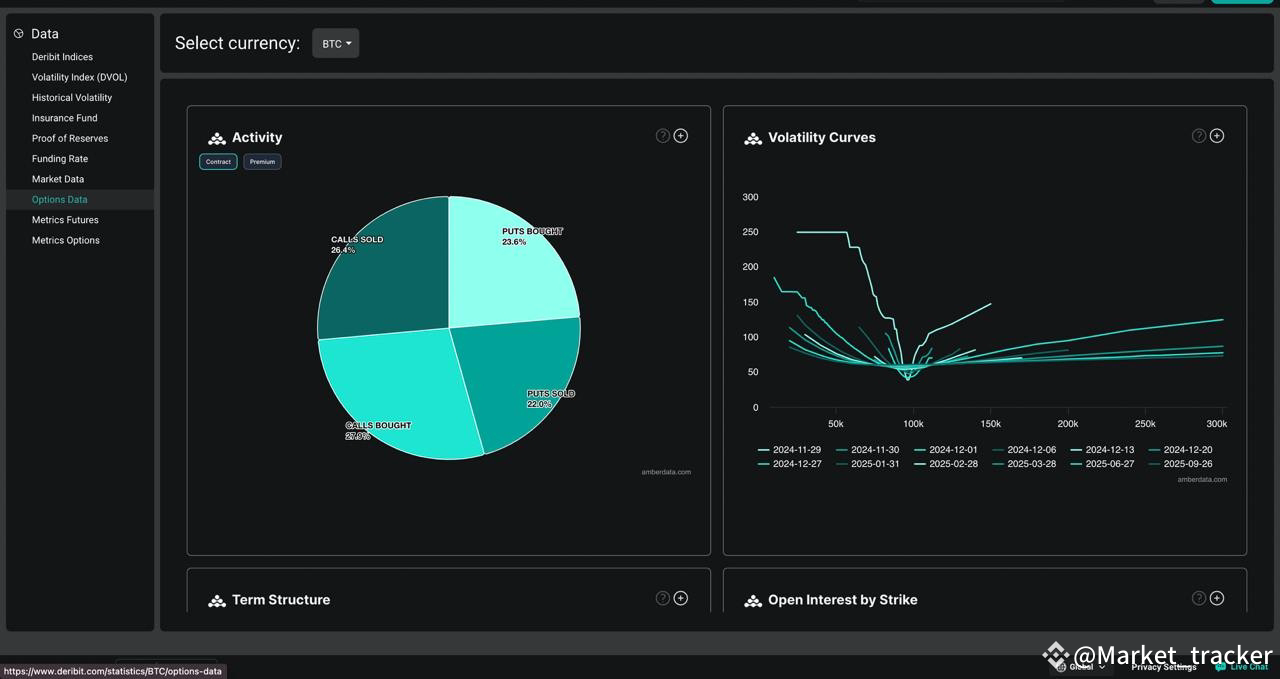Toggle 2024-11-29 curve in legend
1280x679 pixels.
[789, 450]
